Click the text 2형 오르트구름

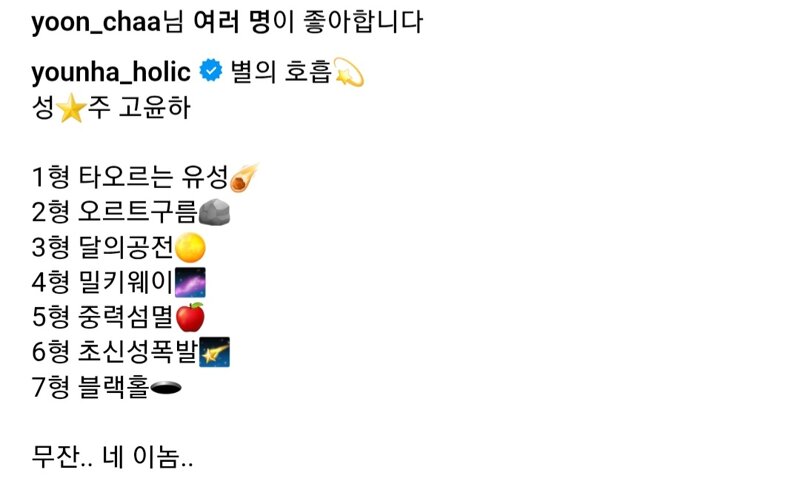[115, 212]
